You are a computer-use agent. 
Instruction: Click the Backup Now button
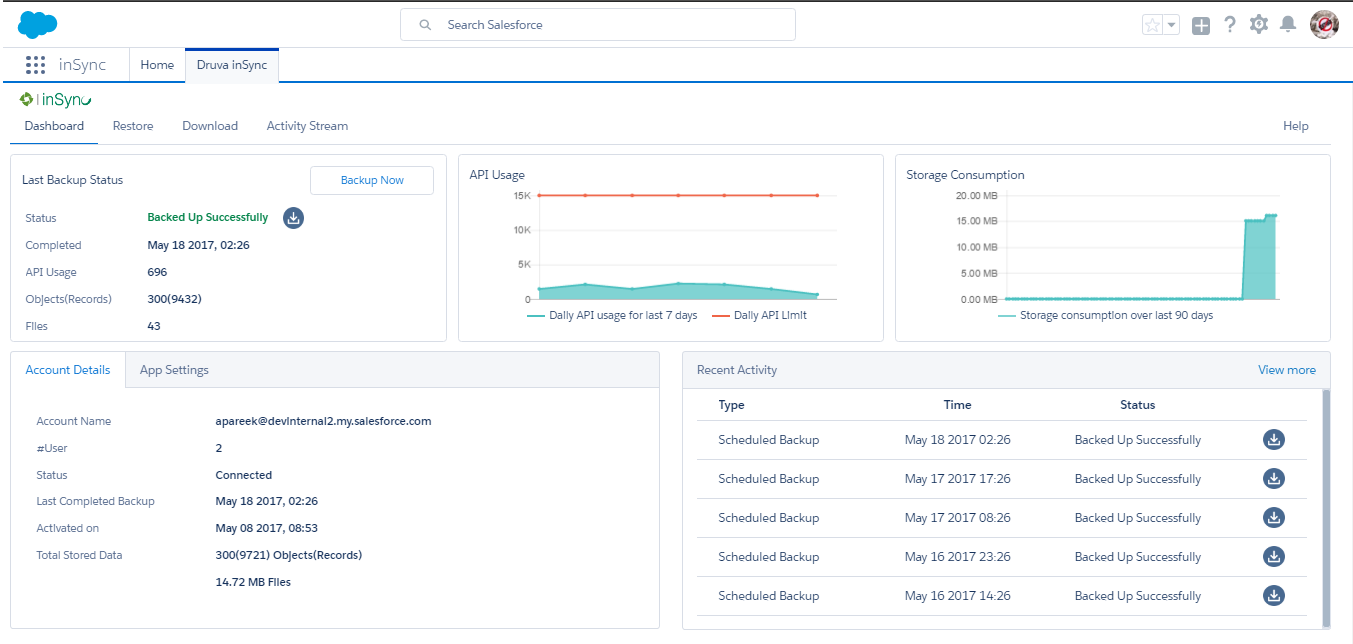coord(372,180)
